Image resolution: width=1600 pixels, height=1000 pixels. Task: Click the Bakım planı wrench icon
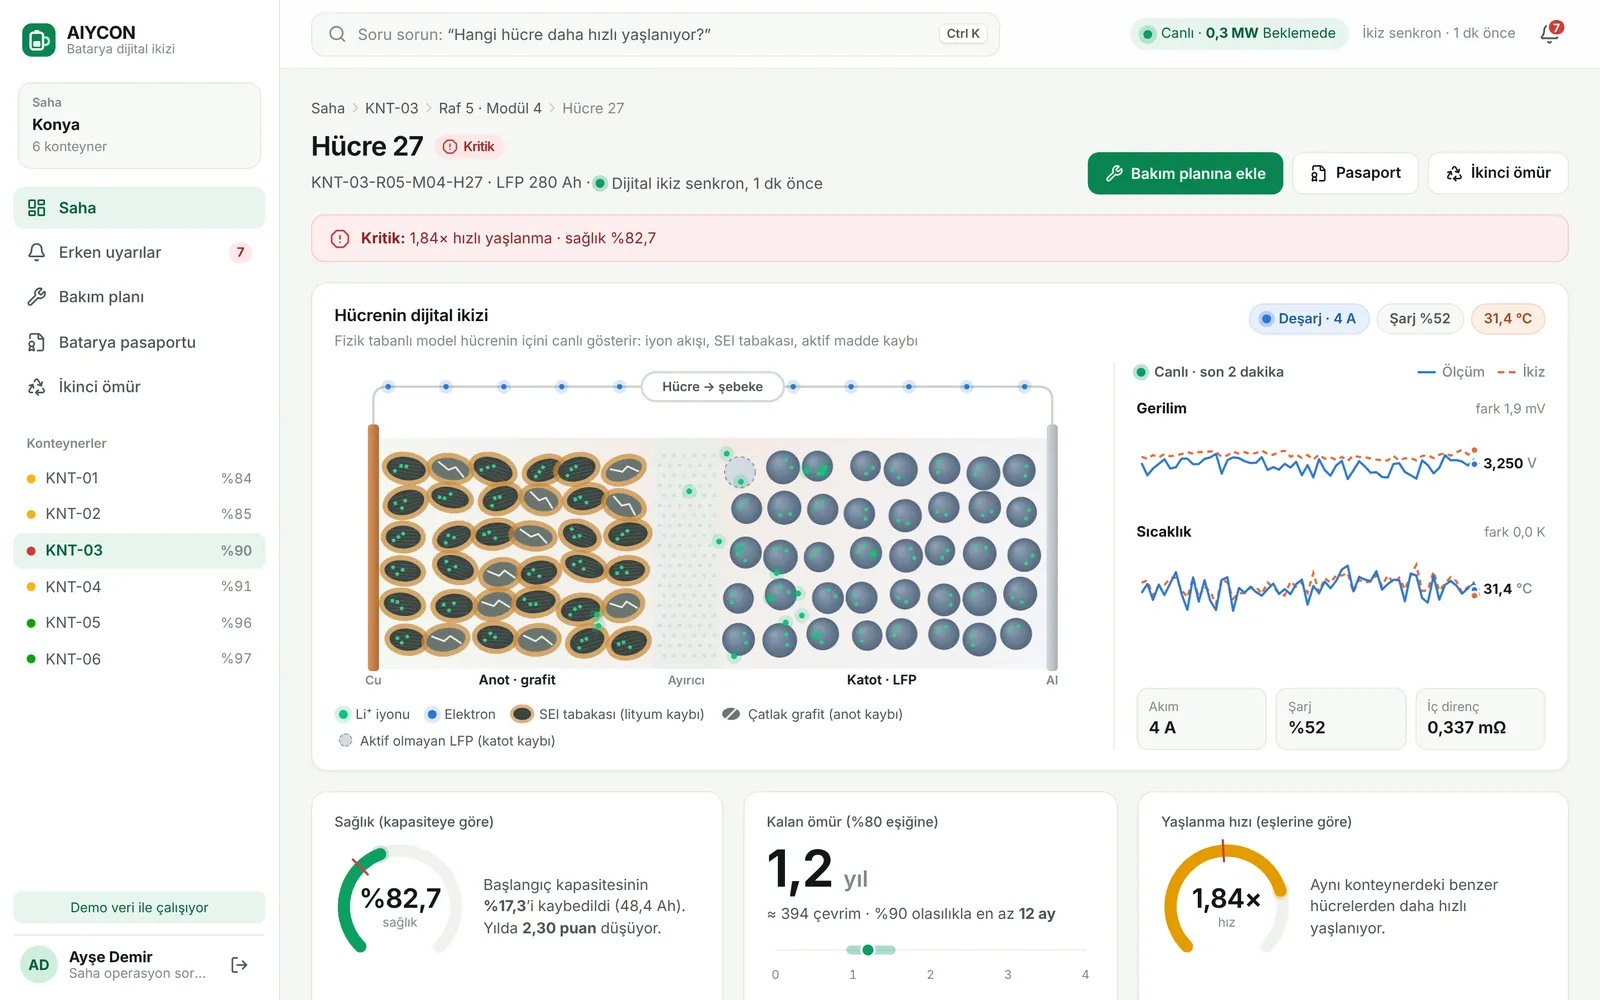(x=37, y=297)
